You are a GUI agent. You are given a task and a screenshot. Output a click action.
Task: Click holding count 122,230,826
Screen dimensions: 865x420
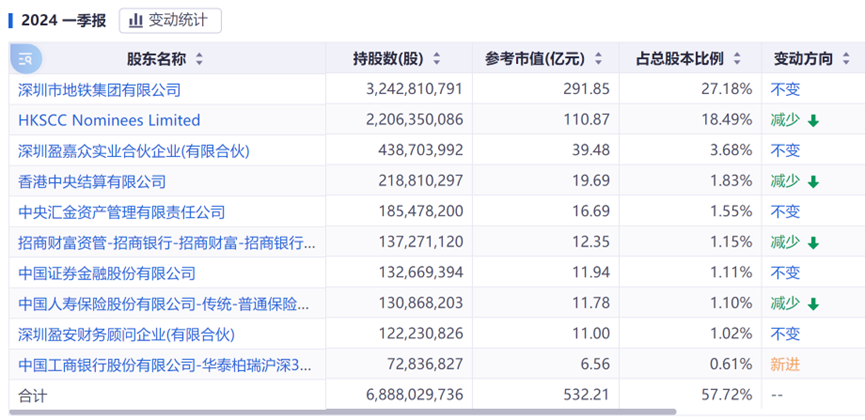(420, 334)
